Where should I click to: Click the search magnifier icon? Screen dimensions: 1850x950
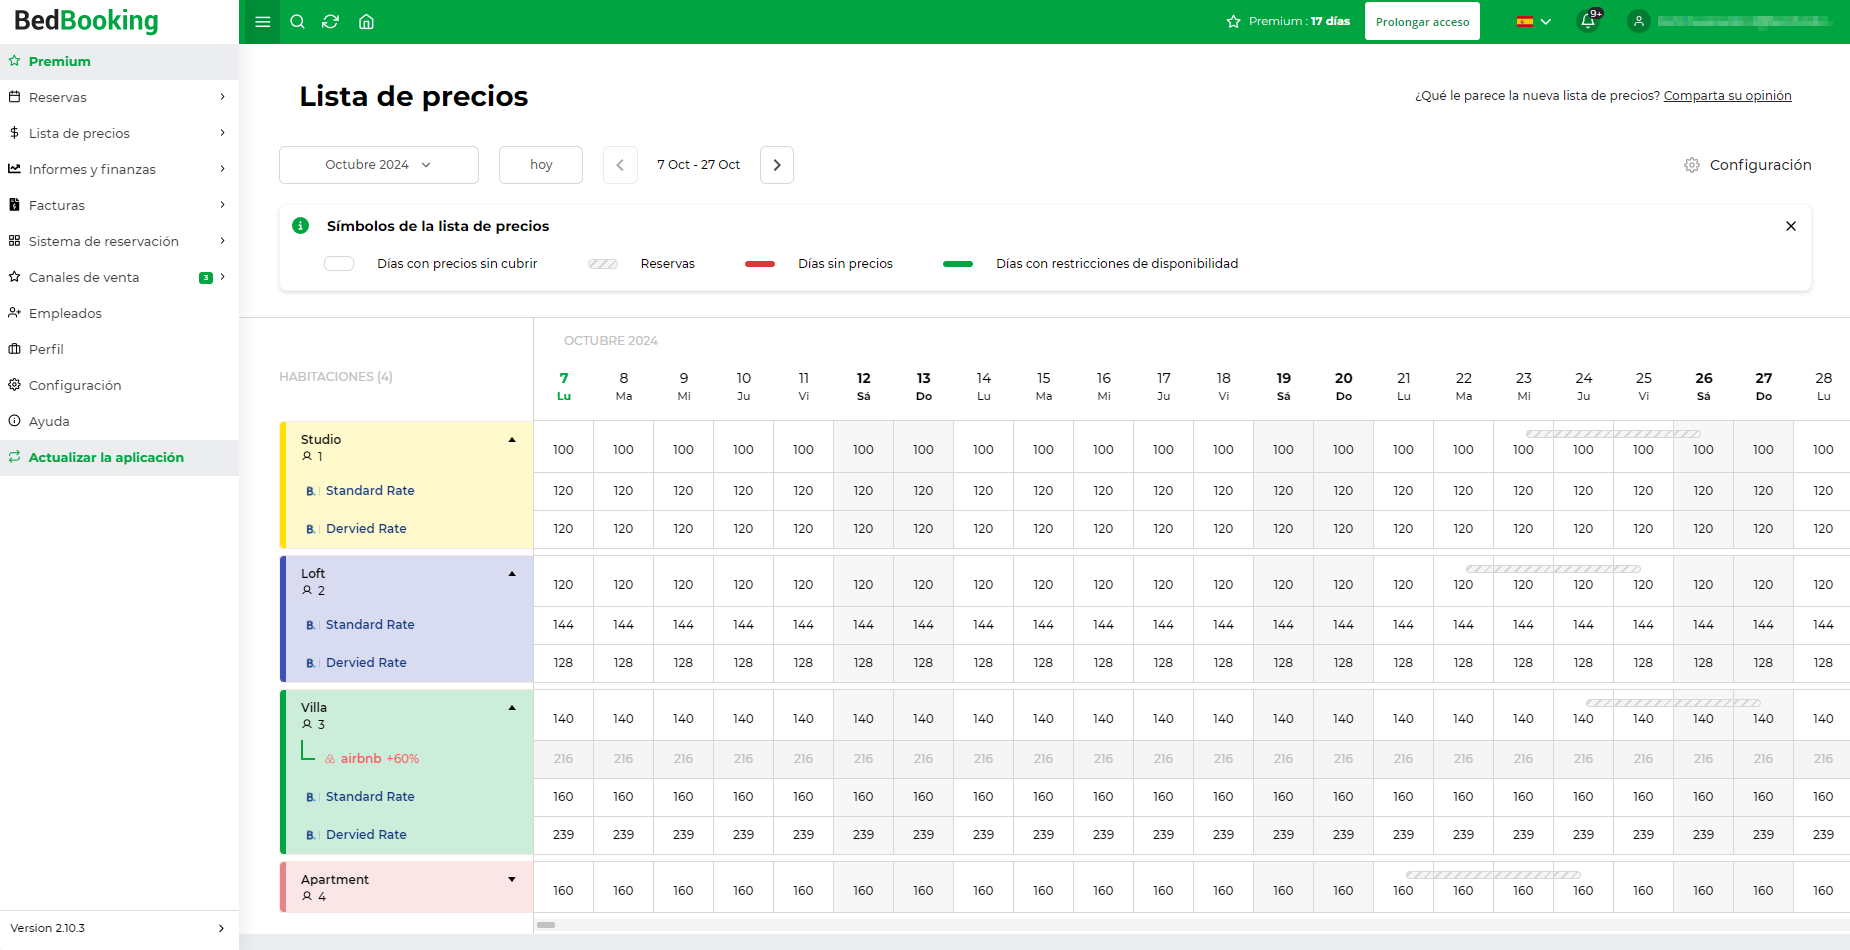click(x=297, y=22)
